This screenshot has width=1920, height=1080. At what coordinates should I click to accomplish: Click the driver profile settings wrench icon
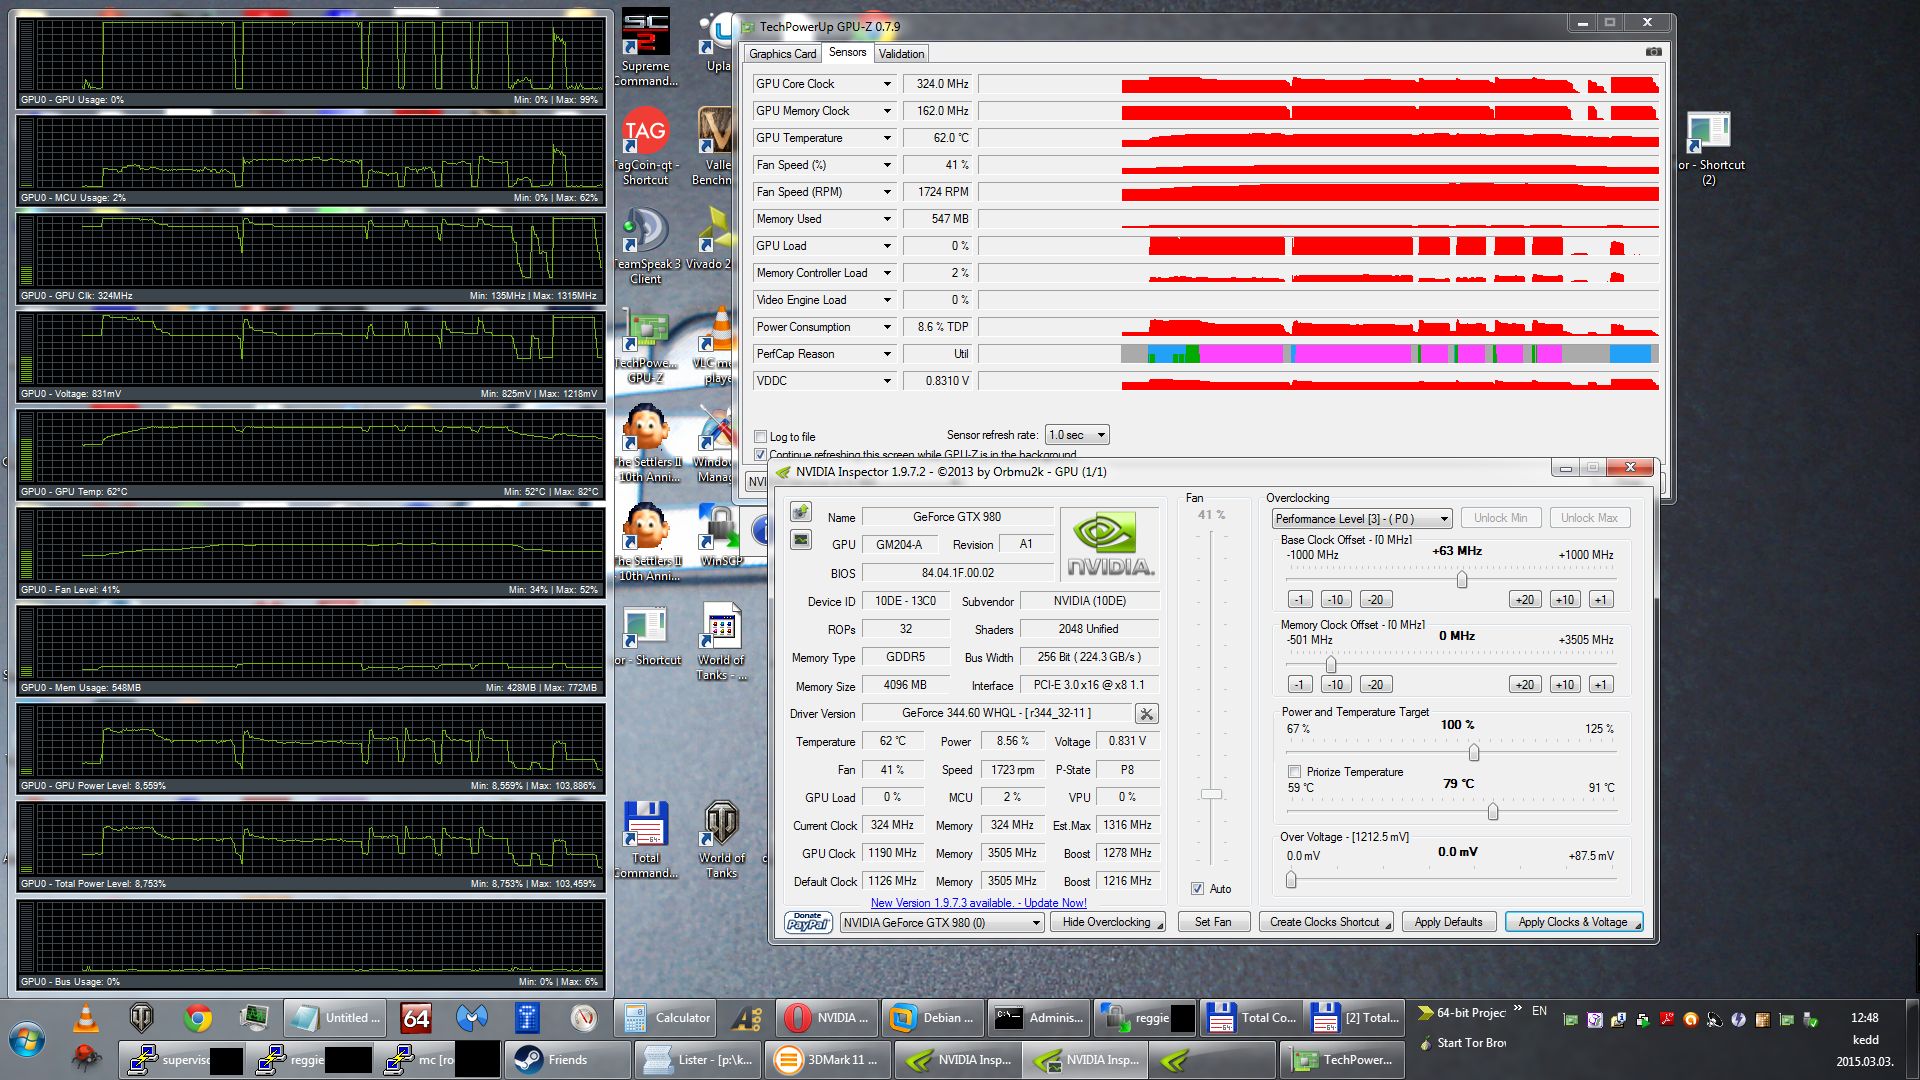(x=1147, y=713)
